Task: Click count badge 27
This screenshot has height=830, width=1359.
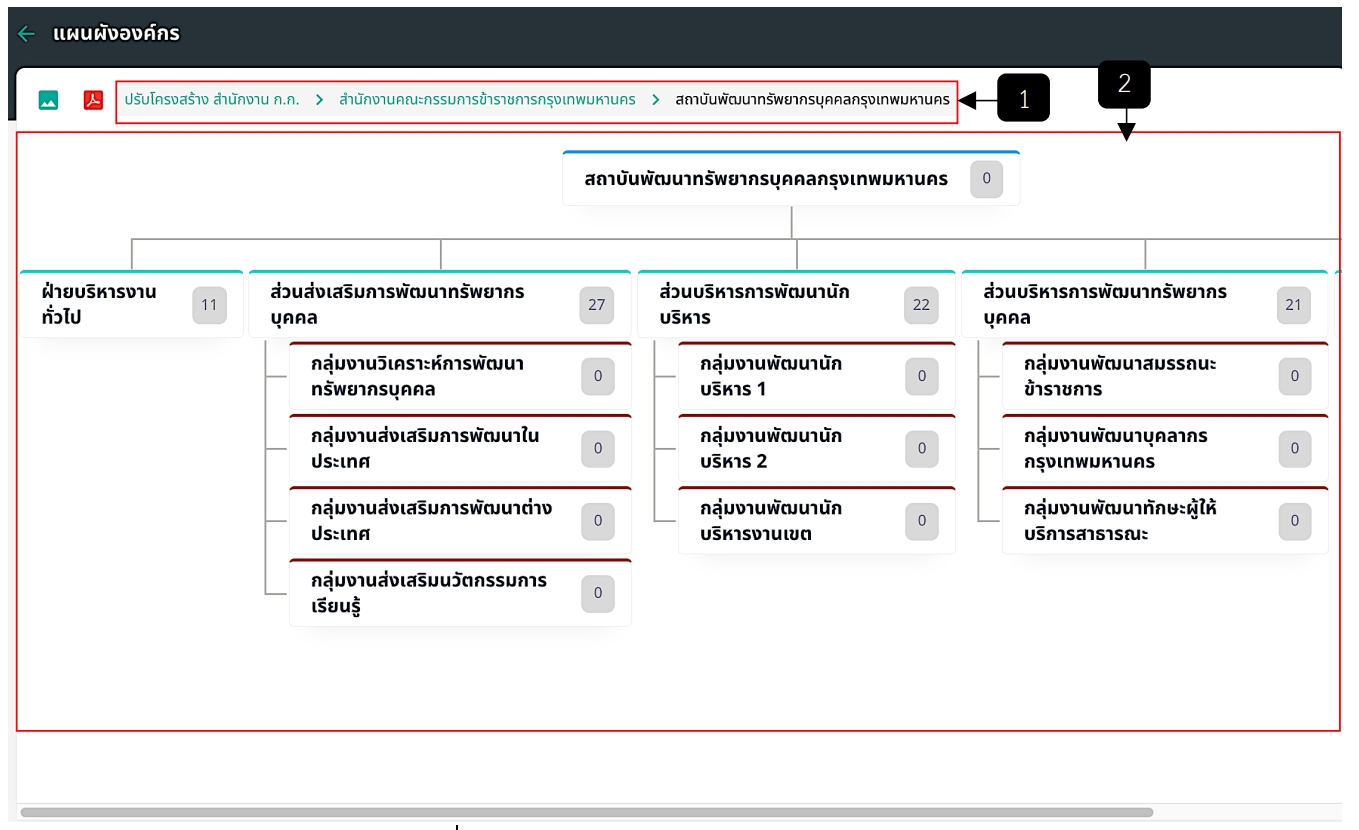Action: pyautogui.click(x=597, y=305)
